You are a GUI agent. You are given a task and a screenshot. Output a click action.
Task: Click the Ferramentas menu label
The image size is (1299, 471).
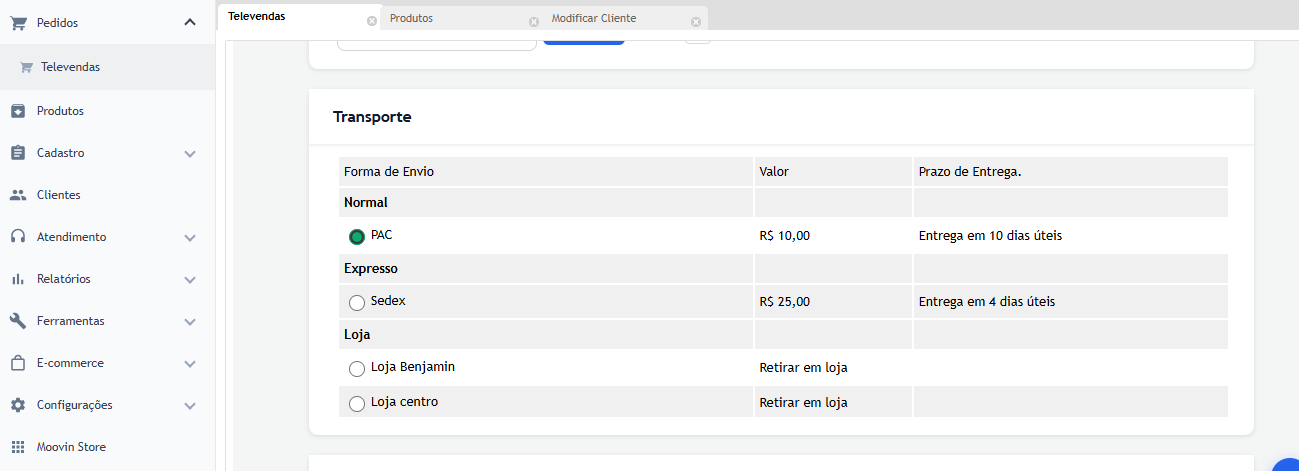pyautogui.click(x=71, y=321)
